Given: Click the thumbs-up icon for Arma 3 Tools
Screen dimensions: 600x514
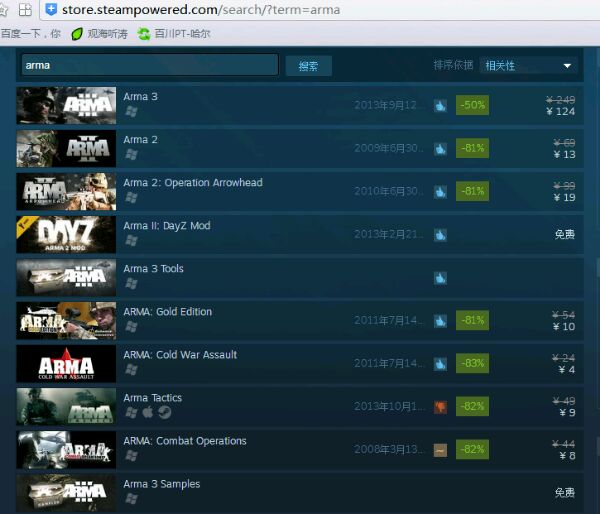Looking at the screenshot, I should 440,278.
